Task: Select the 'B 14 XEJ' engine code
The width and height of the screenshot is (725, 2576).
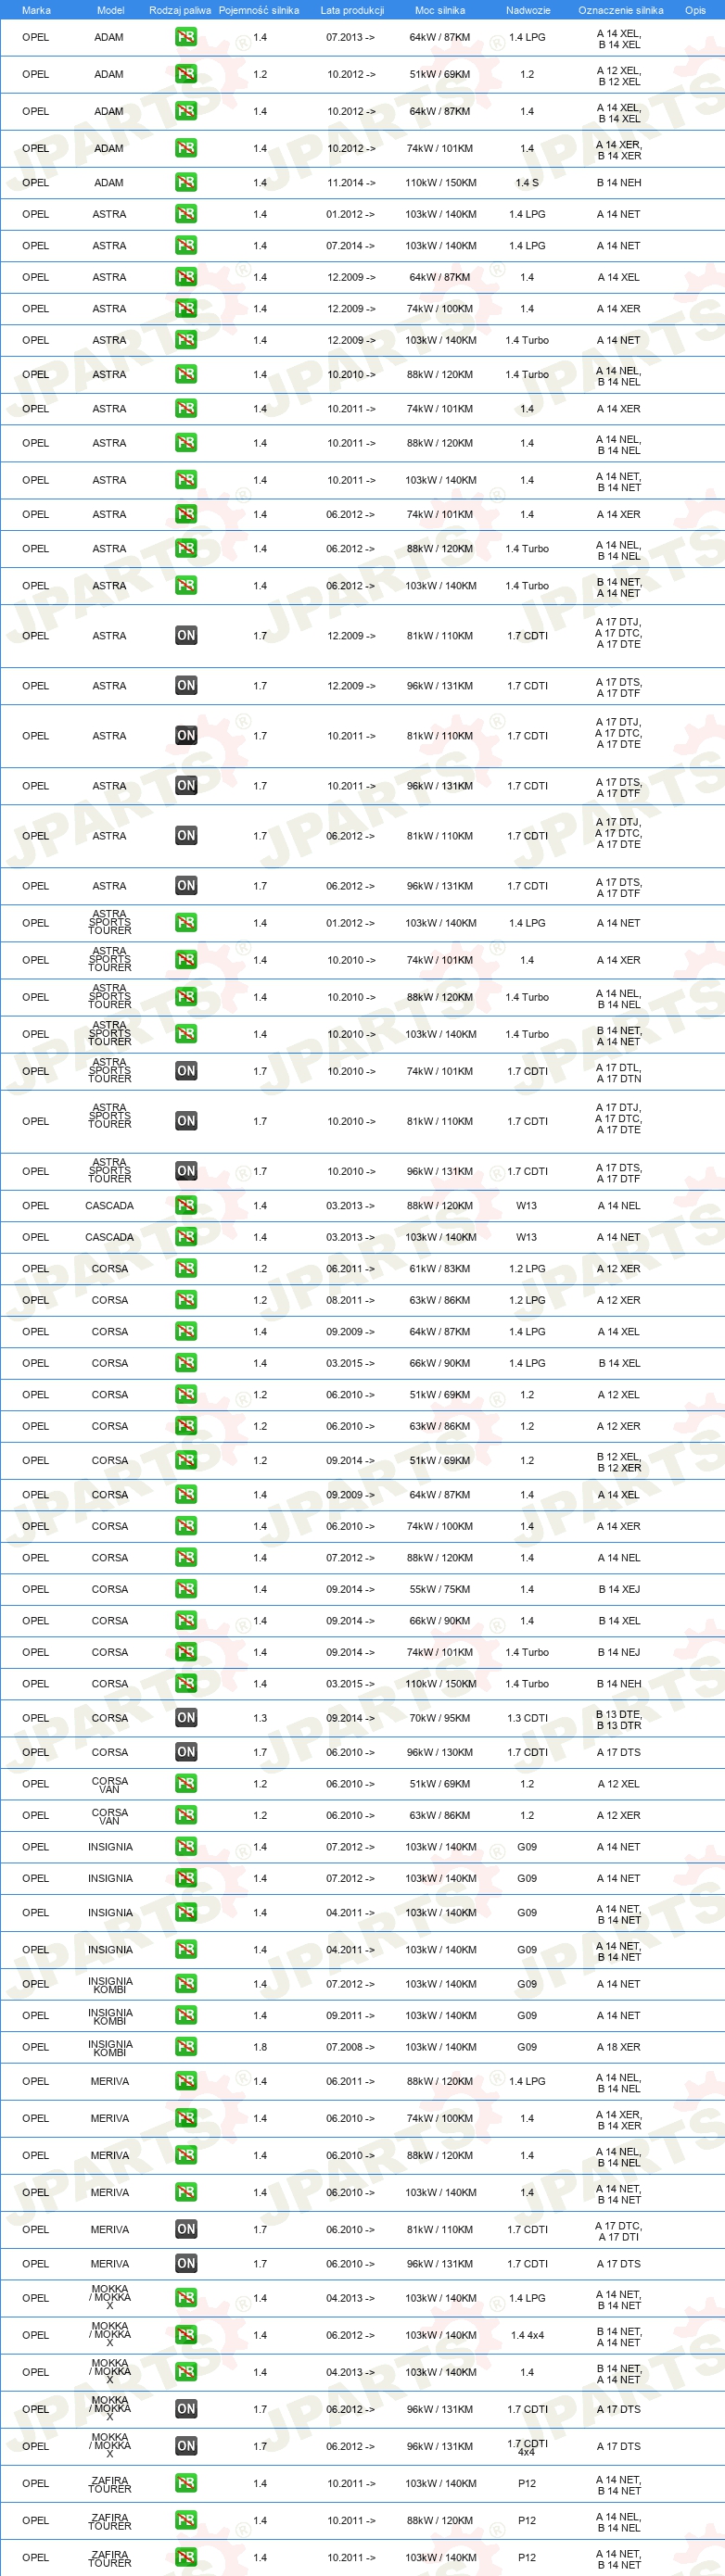Action: pyautogui.click(x=619, y=1589)
